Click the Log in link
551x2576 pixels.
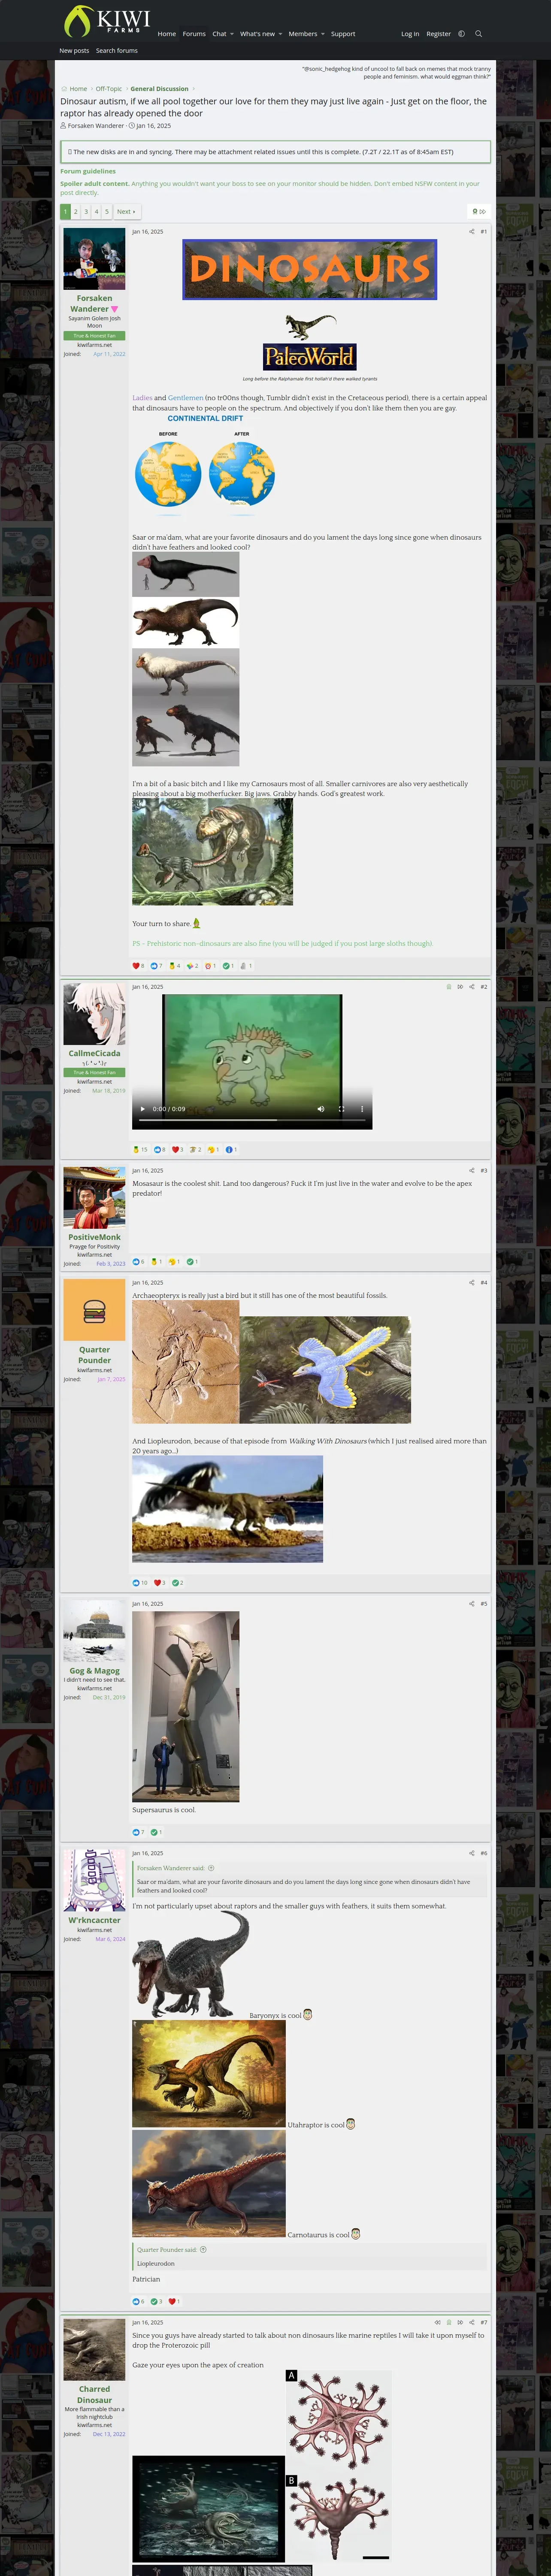pos(410,34)
